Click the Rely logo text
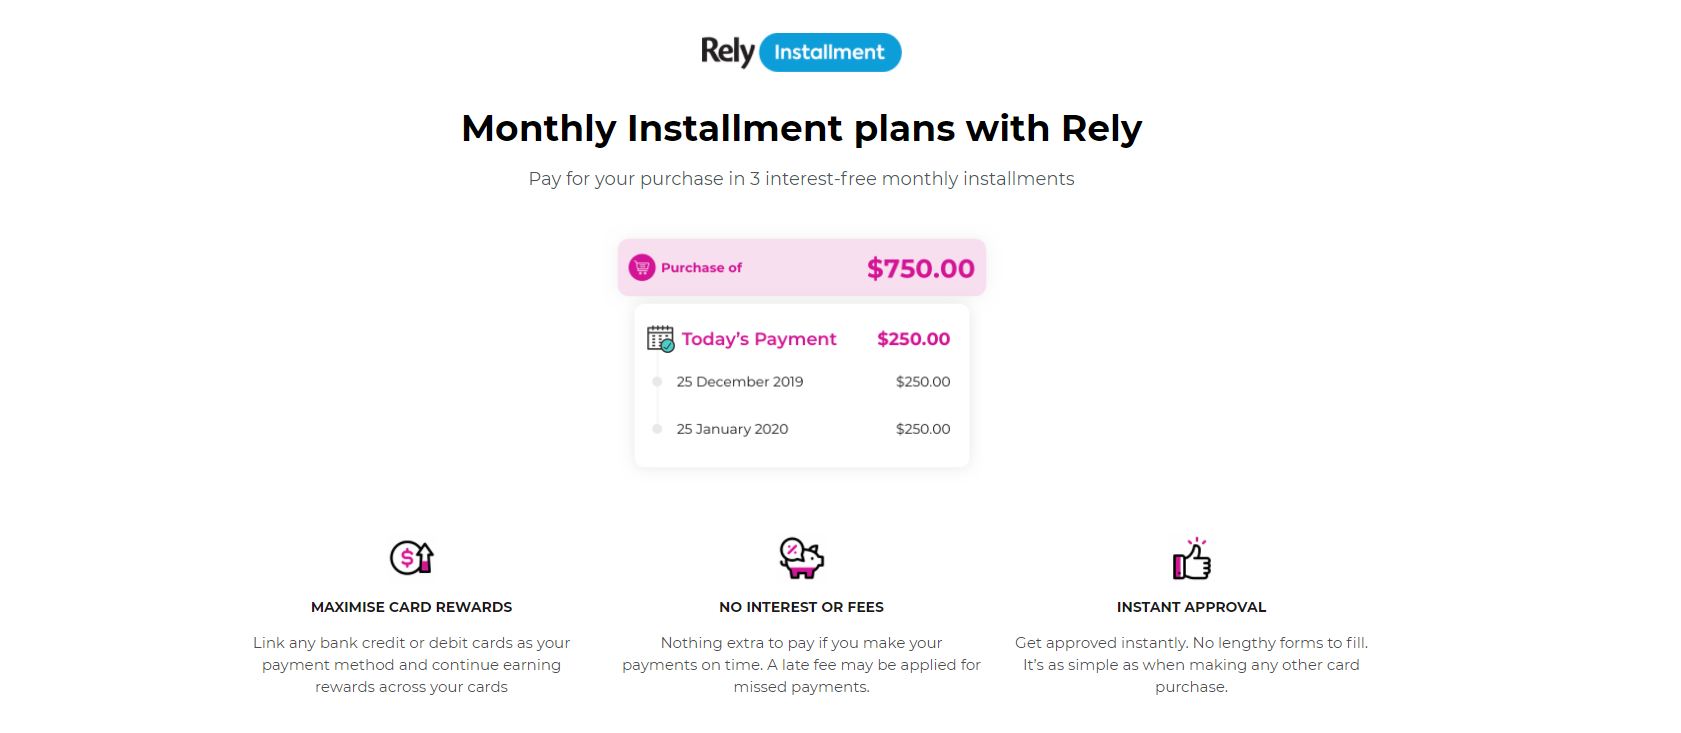 point(727,52)
